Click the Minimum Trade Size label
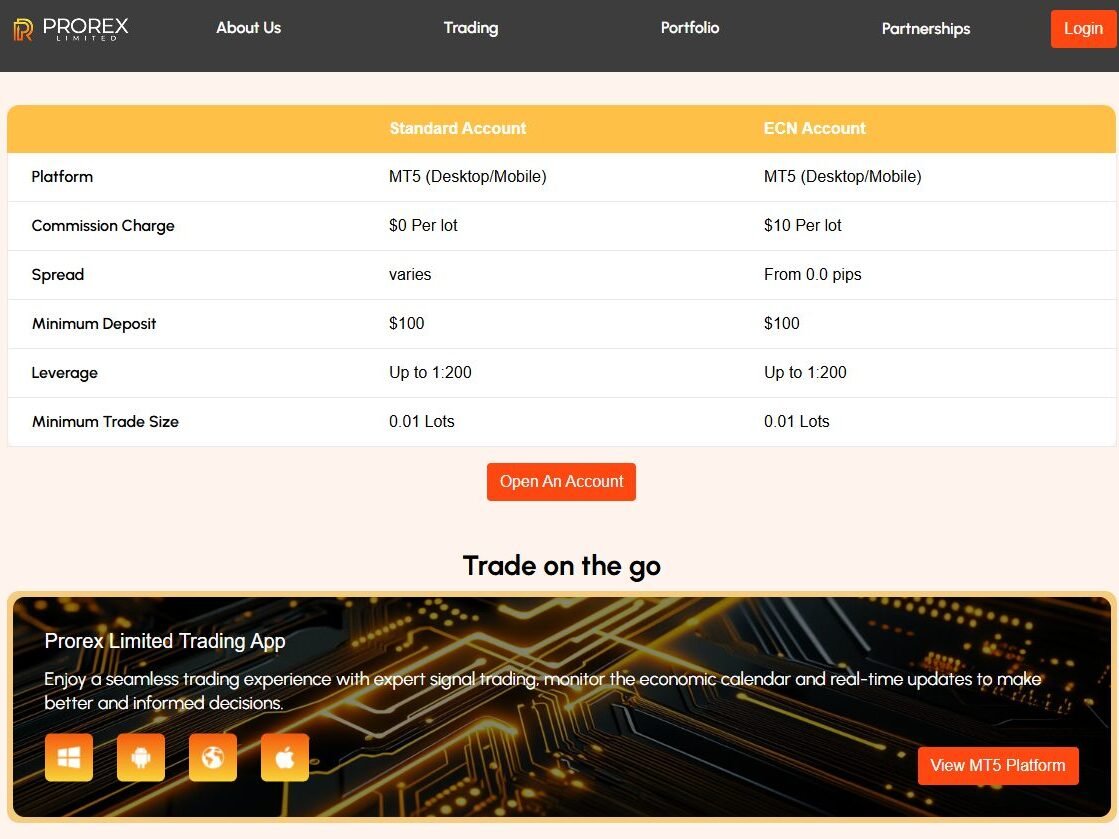 click(105, 422)
